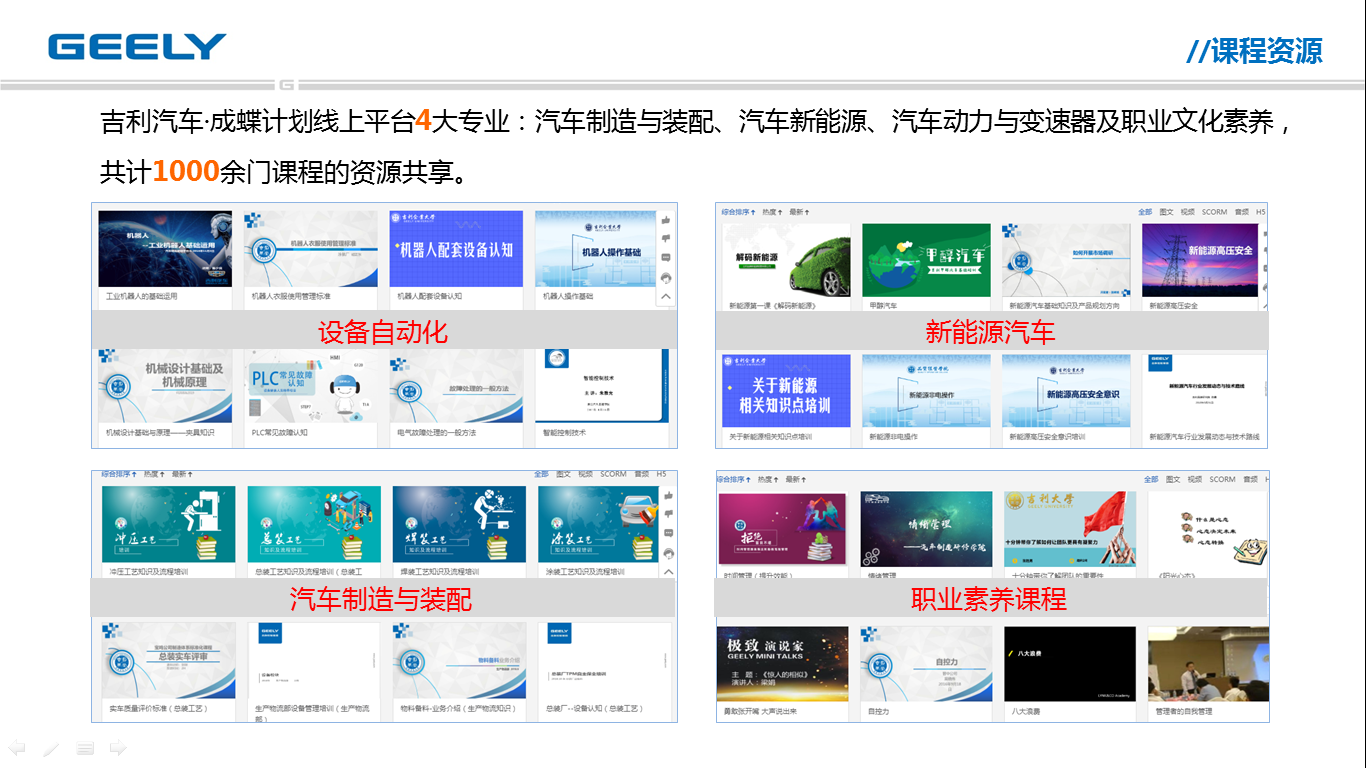
Task: Select 视频 tab in 职业素养课程 panel
Action: pos(1196,480)
